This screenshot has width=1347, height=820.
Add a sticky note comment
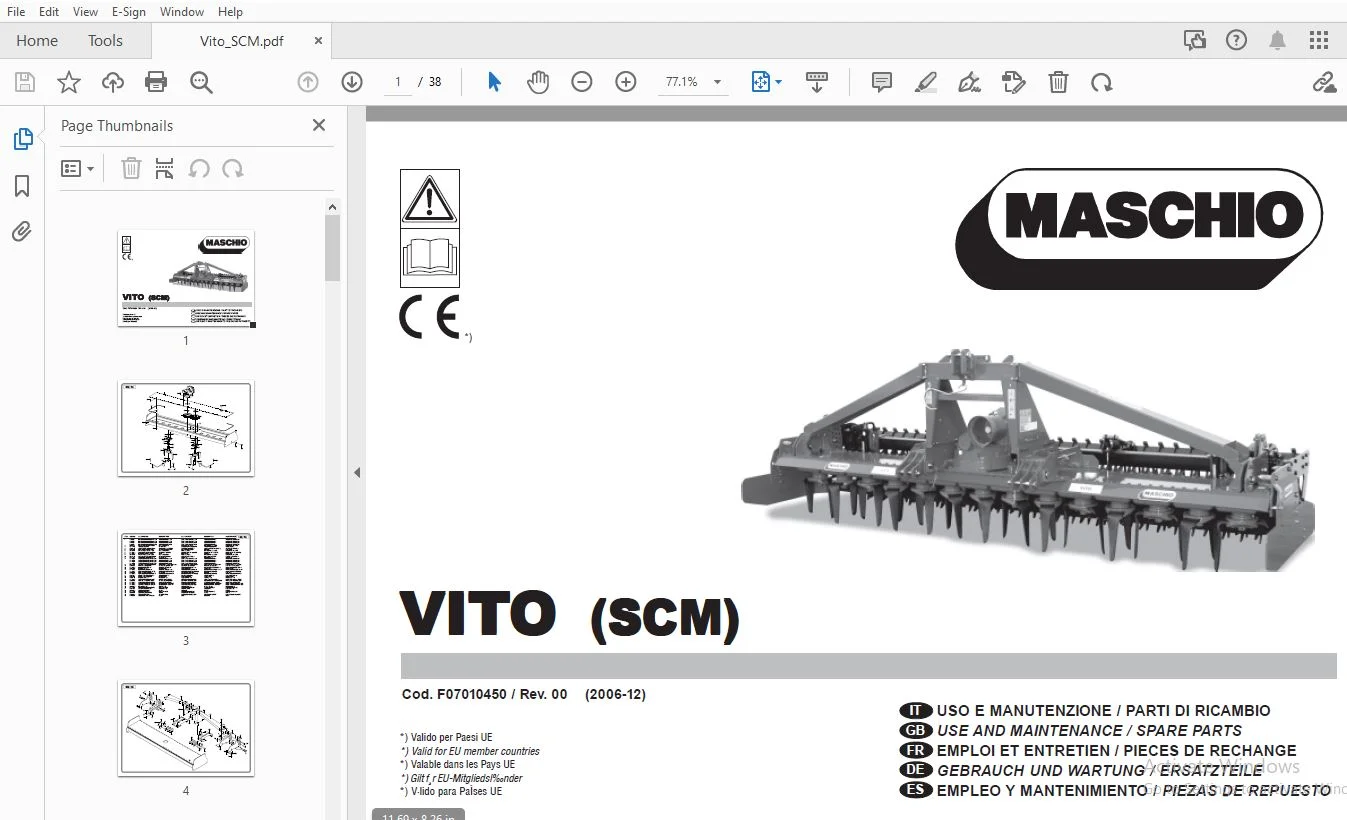882,82
